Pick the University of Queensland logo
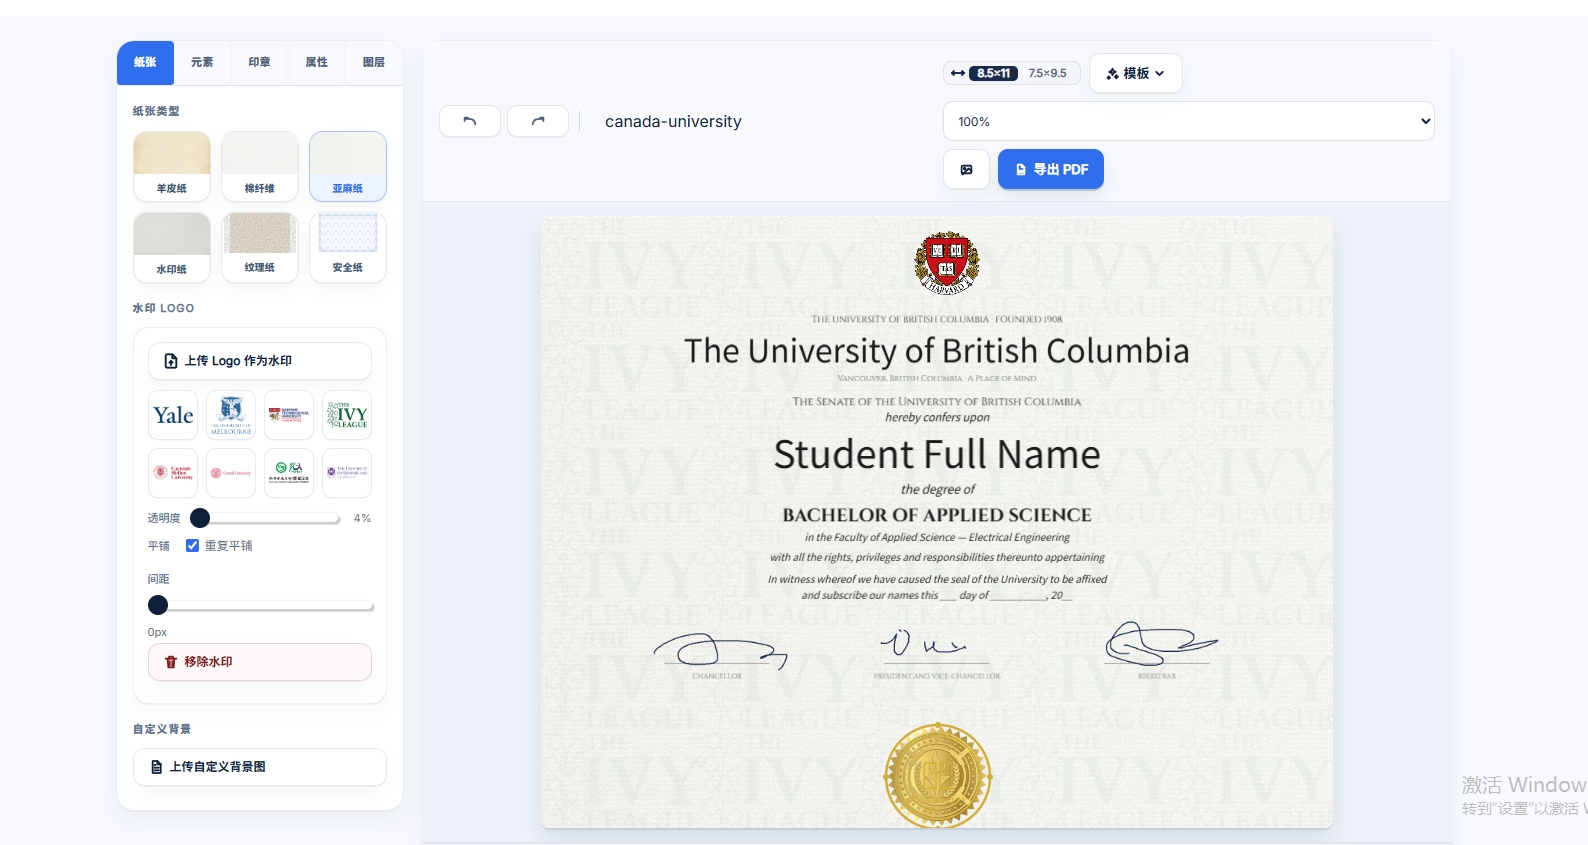This screenshot has height=845, width=1588. click(347, 473)
